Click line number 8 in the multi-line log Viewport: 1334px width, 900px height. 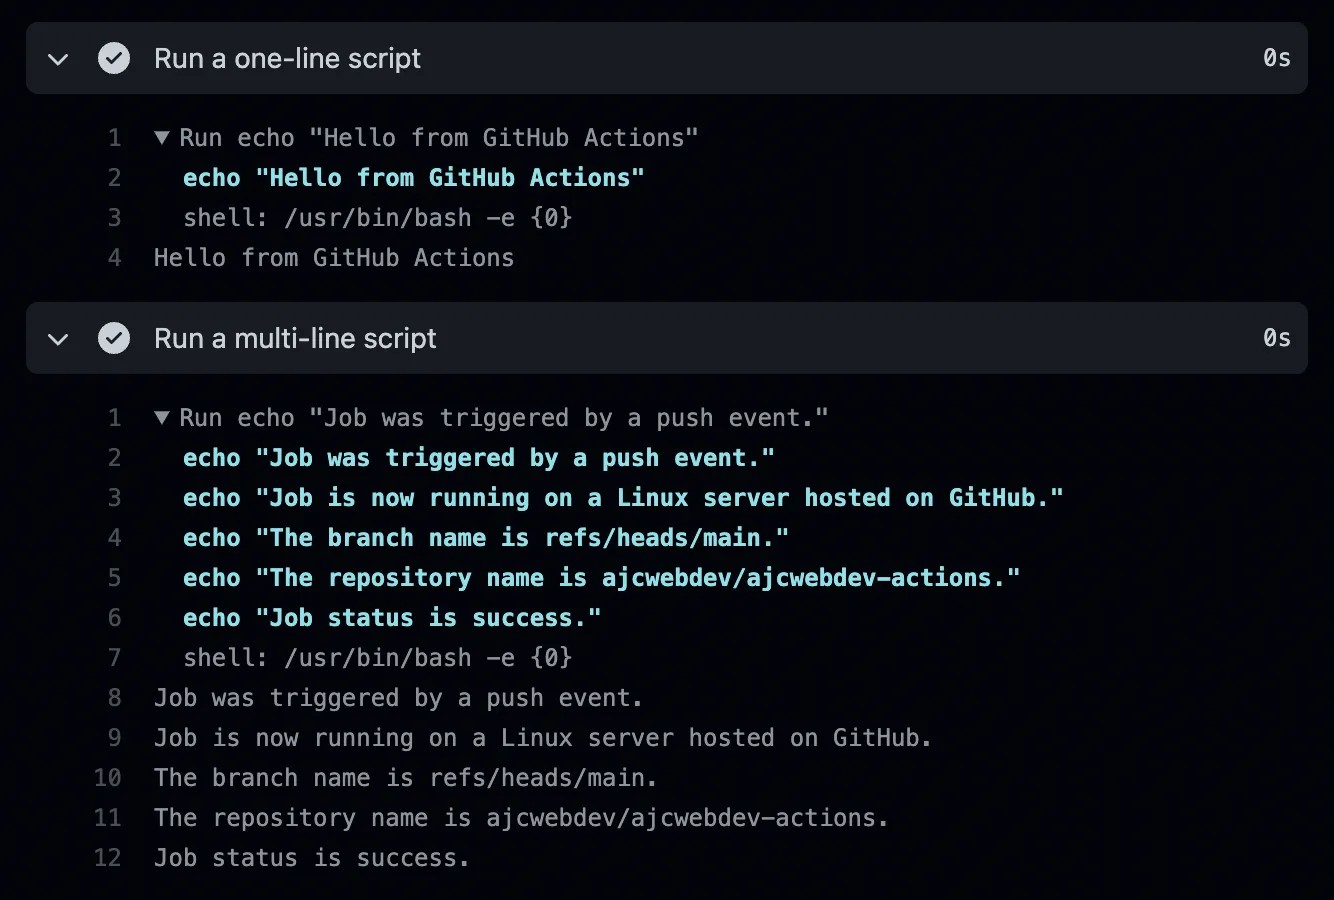tap(113, 697)
